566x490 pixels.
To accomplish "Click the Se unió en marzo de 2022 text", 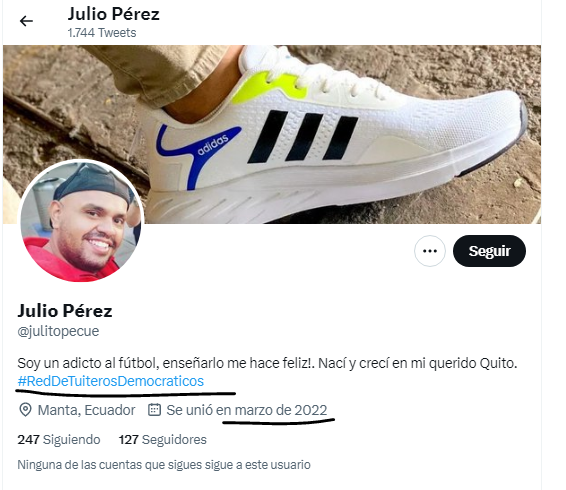I will 247,410.
